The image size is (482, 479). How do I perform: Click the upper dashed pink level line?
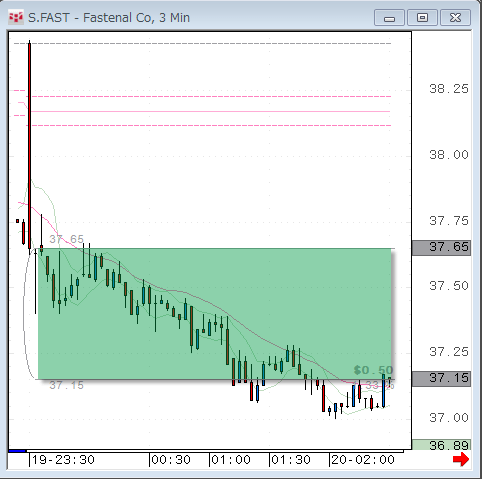click(210, 97)
